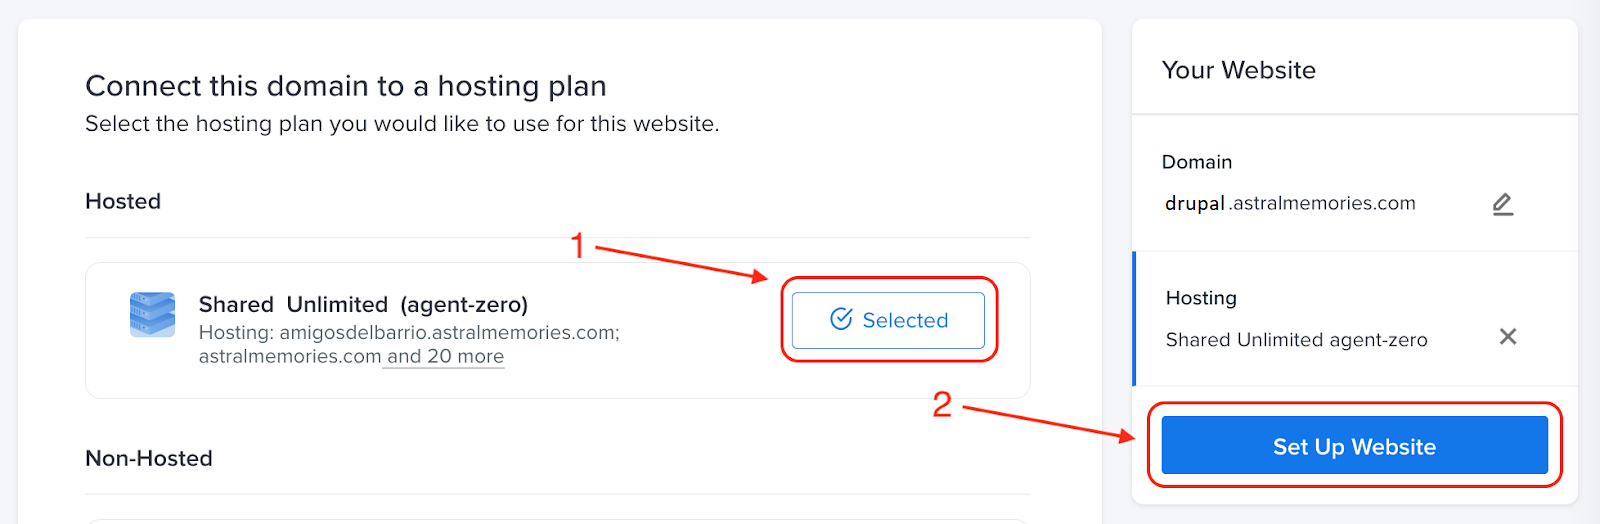Toggle the Selected hosting plan button

click(x=888, y=320)
